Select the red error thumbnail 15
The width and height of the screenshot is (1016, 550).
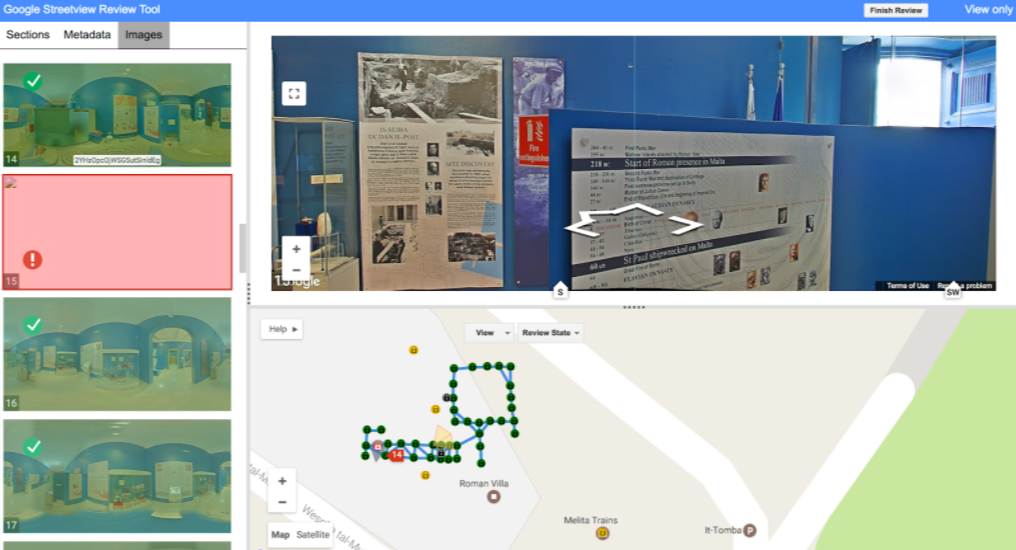(117, 231)
